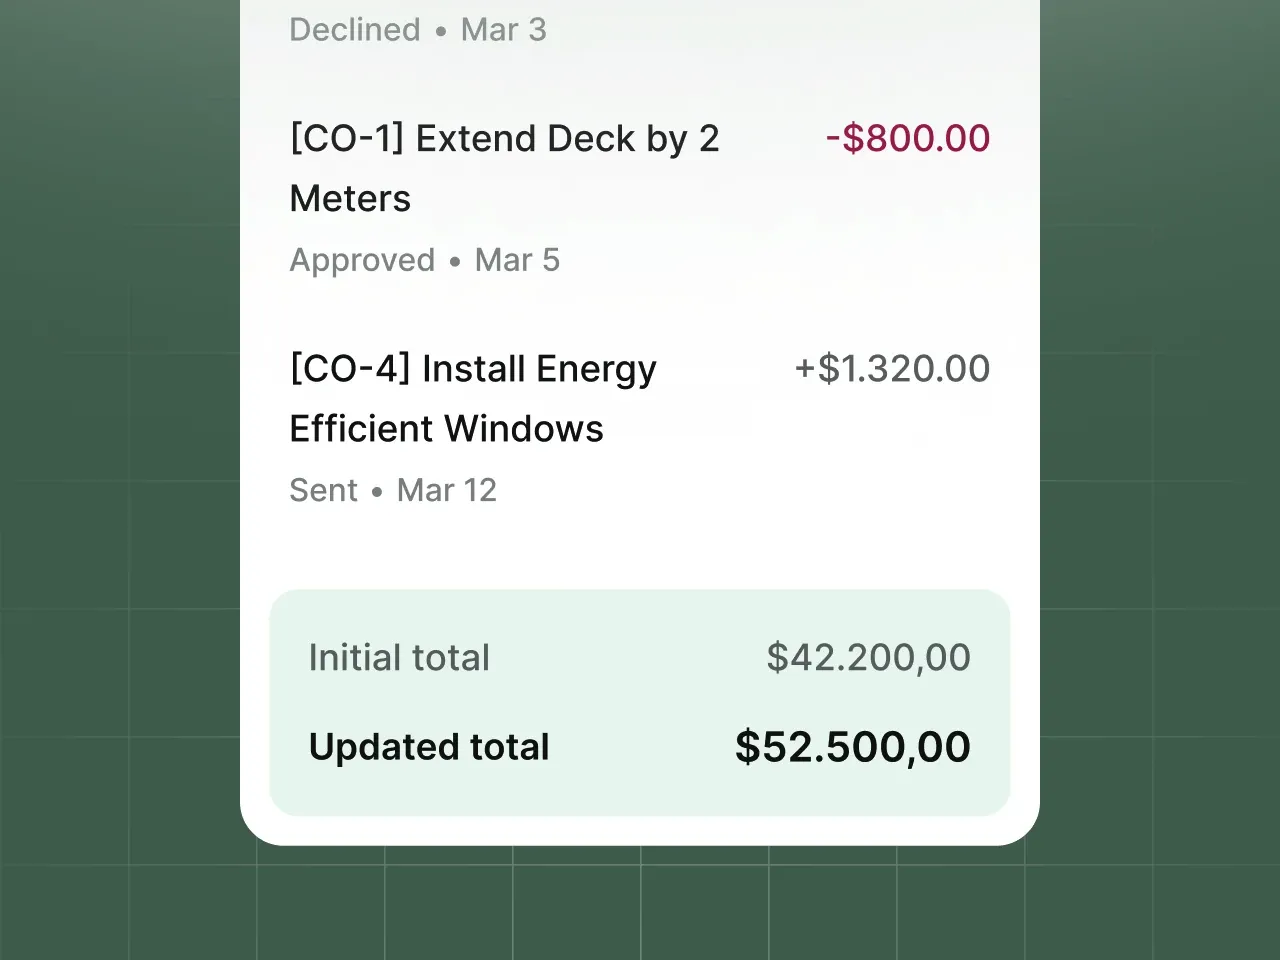Select the $52.500,00 updated total amount

pos(853,747)
